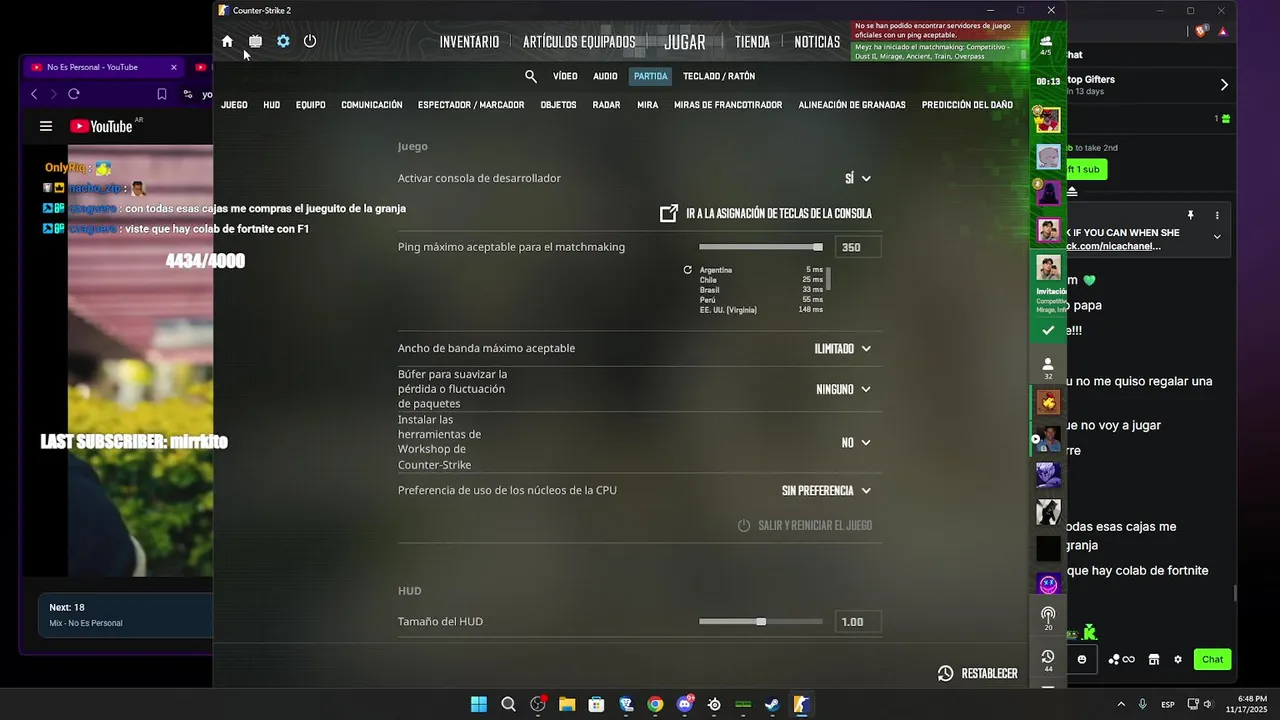Screen dimensions: 1280x720
Task: Click the ping region list scrollbar
Action: click(829, 279)
